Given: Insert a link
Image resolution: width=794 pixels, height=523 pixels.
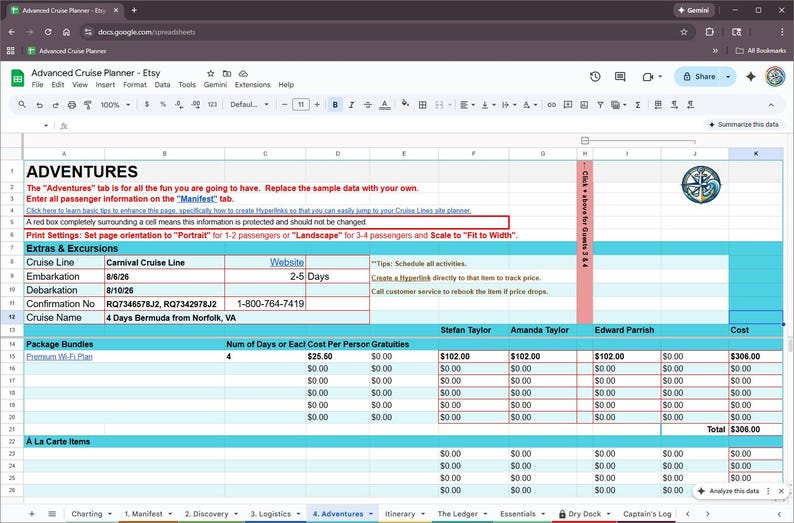Looking at the screenshot, I should click(551, 105).
